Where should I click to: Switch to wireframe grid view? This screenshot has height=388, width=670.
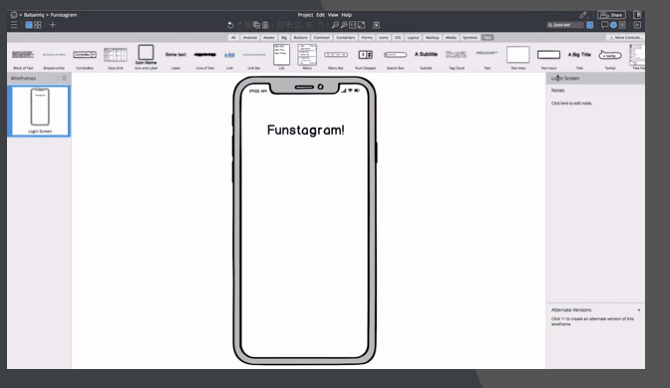click(38, 25)
